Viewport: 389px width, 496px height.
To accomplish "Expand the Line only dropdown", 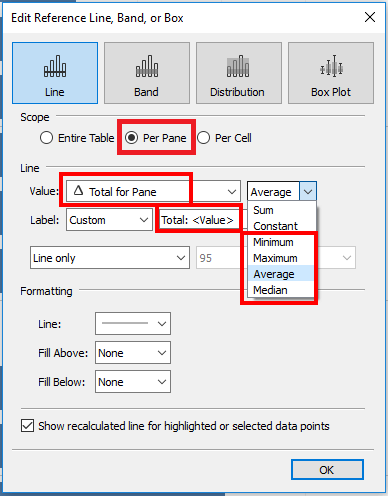I will [110, 258].
